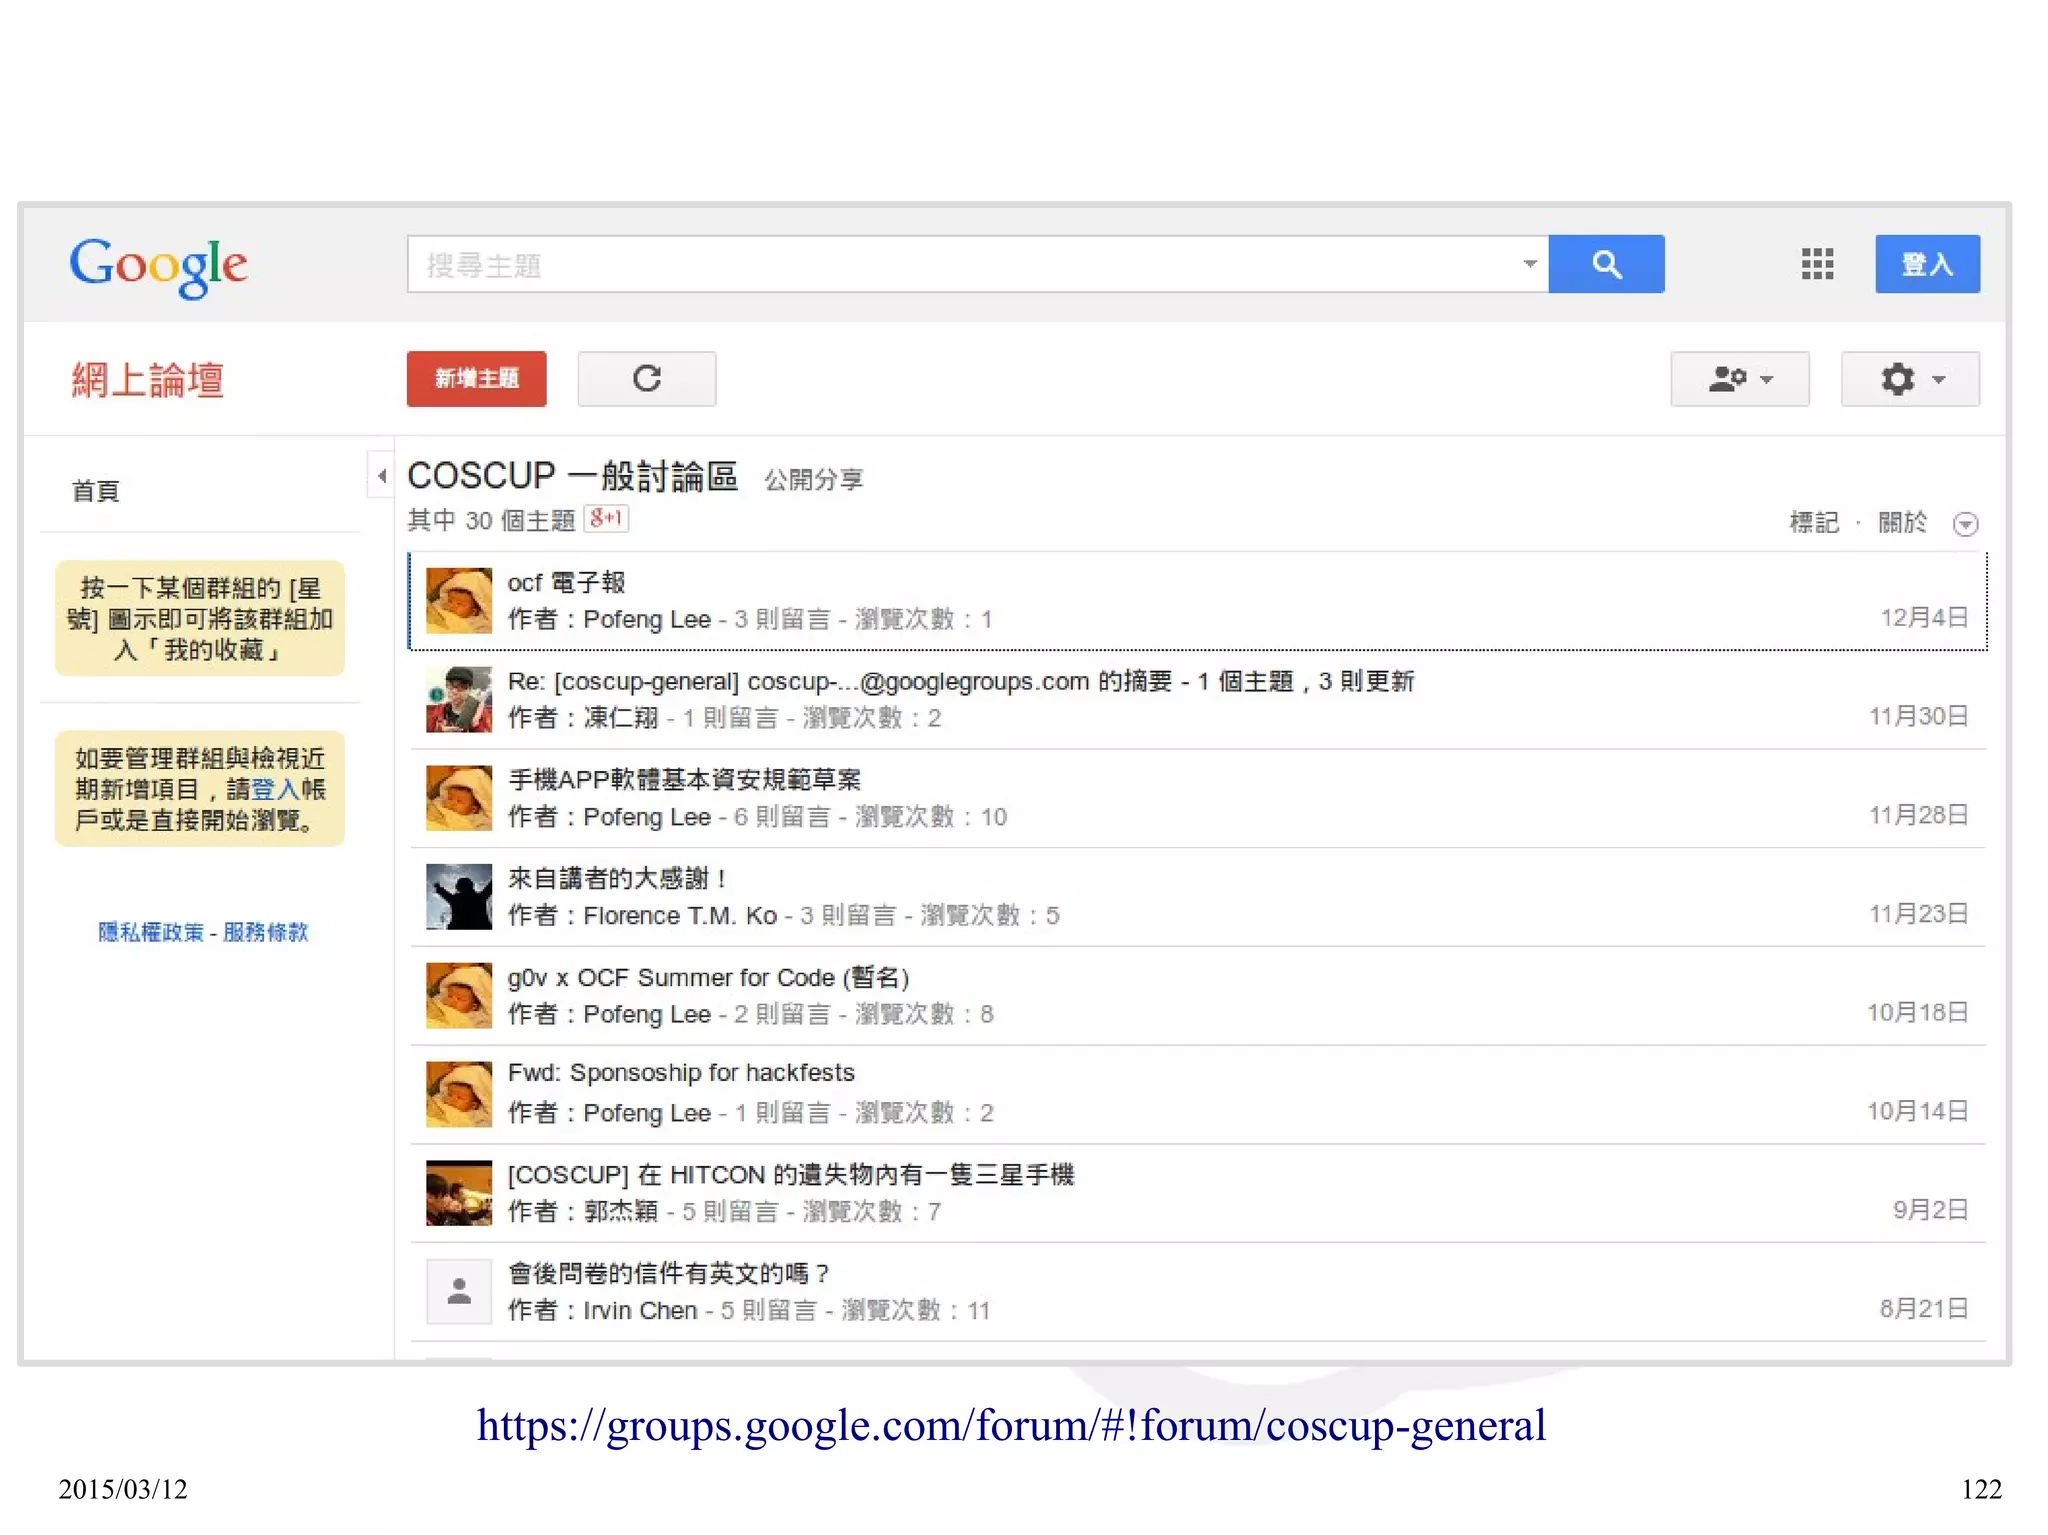The width and height of the screenshot is (2048, 1535).
Task: Click the refresh button
Action: click(x=647, y=378)
